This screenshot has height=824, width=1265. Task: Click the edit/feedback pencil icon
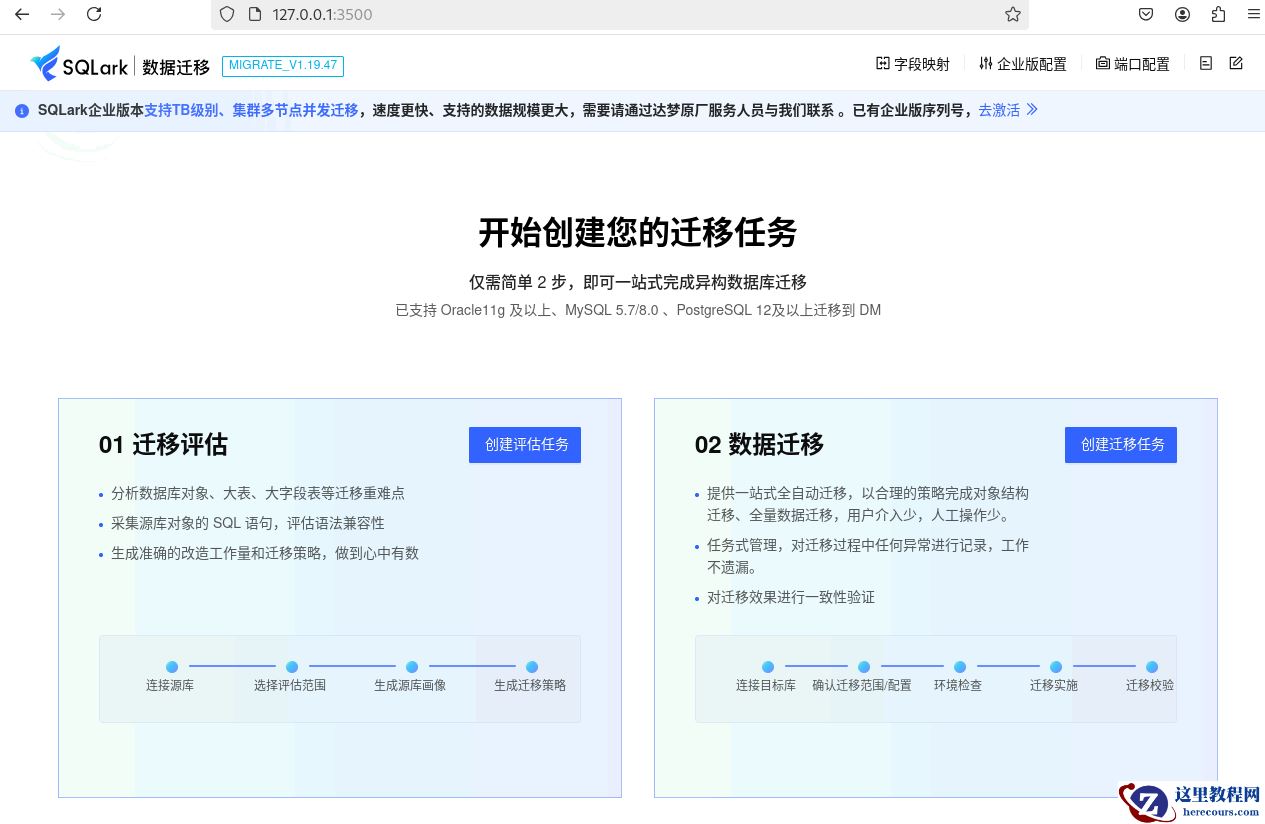point(1236,63)
